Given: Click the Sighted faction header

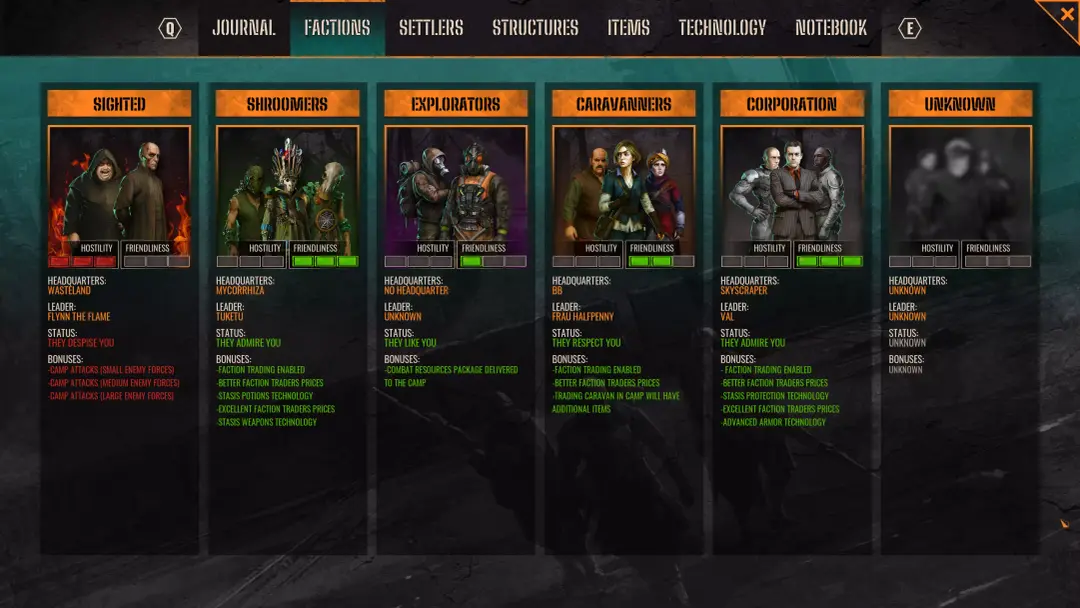Looking at the screenshot, I should point(119,104).
